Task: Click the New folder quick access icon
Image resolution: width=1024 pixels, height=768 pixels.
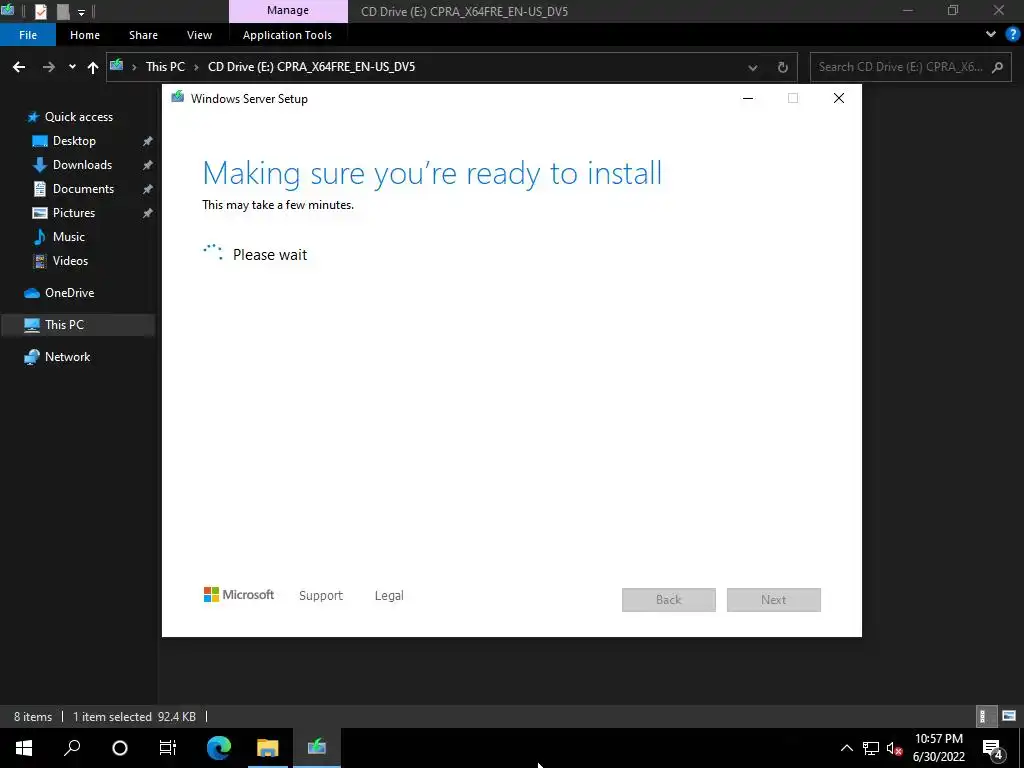Action: 63,11
